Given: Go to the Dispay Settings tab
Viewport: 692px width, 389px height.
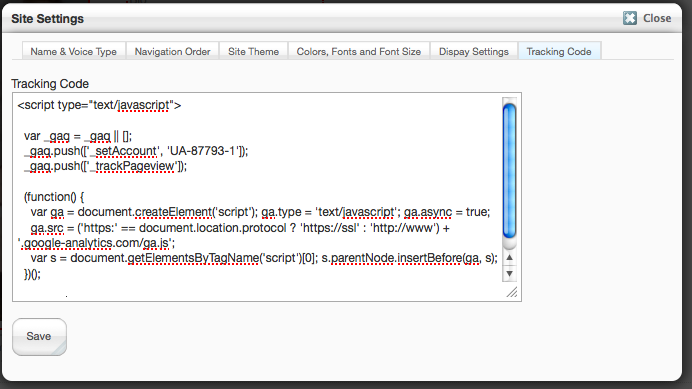Looking at the screenshot, I should coord(474,51).
